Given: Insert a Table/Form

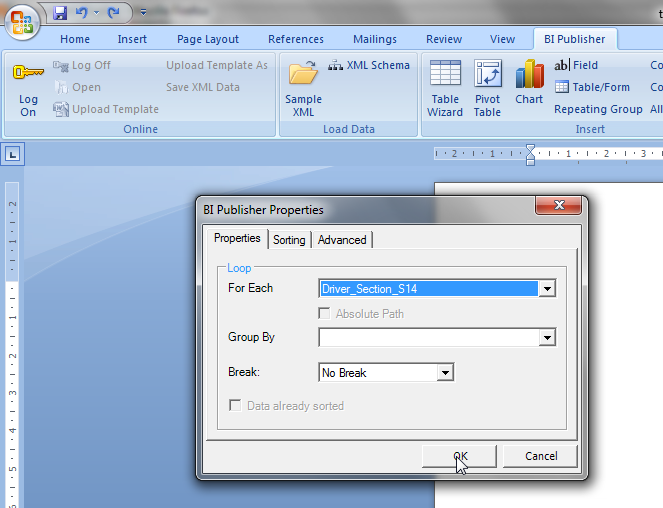Looking at the screenshot, I should coord(592,87).
